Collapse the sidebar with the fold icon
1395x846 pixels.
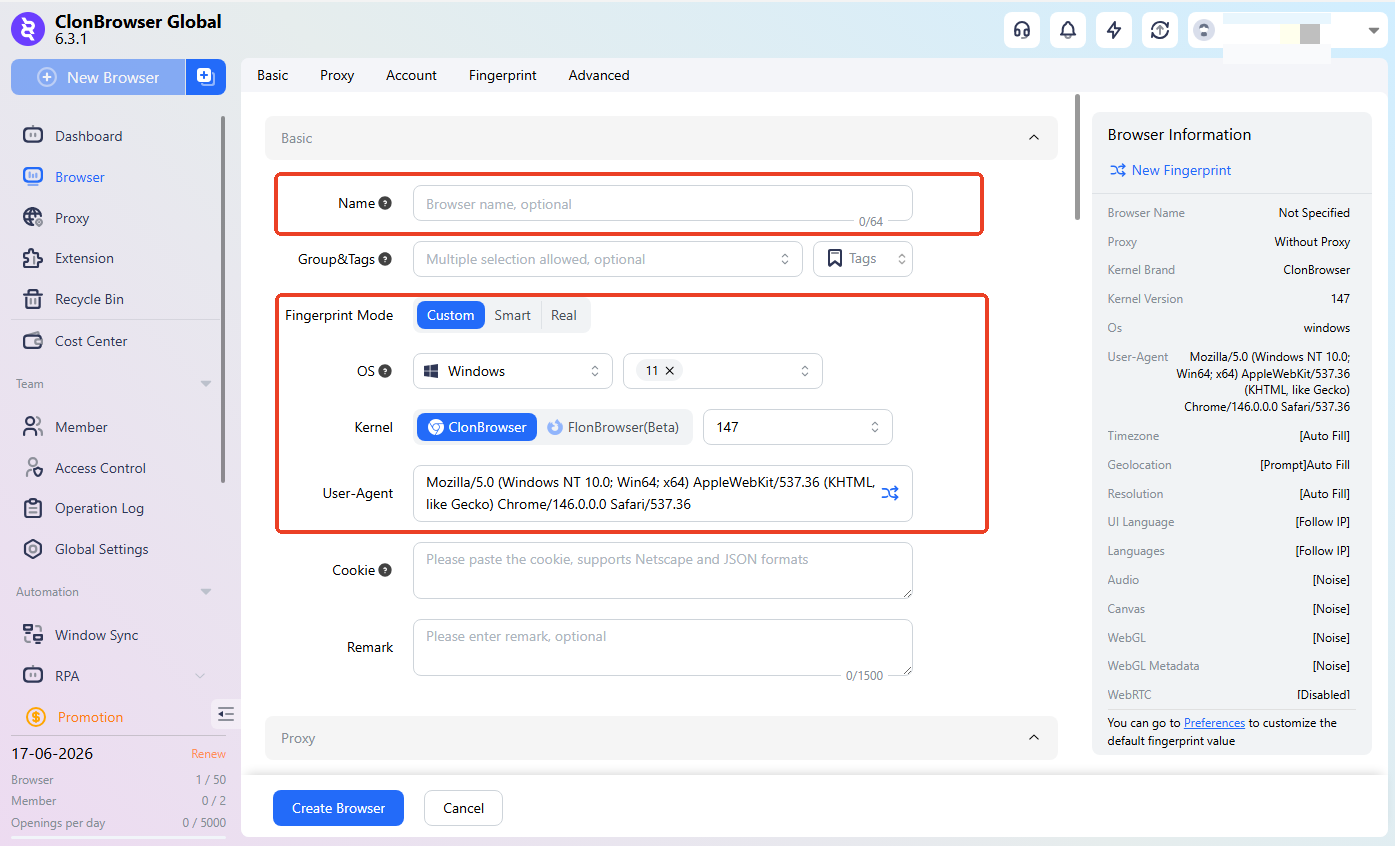(x=226, y=713)
